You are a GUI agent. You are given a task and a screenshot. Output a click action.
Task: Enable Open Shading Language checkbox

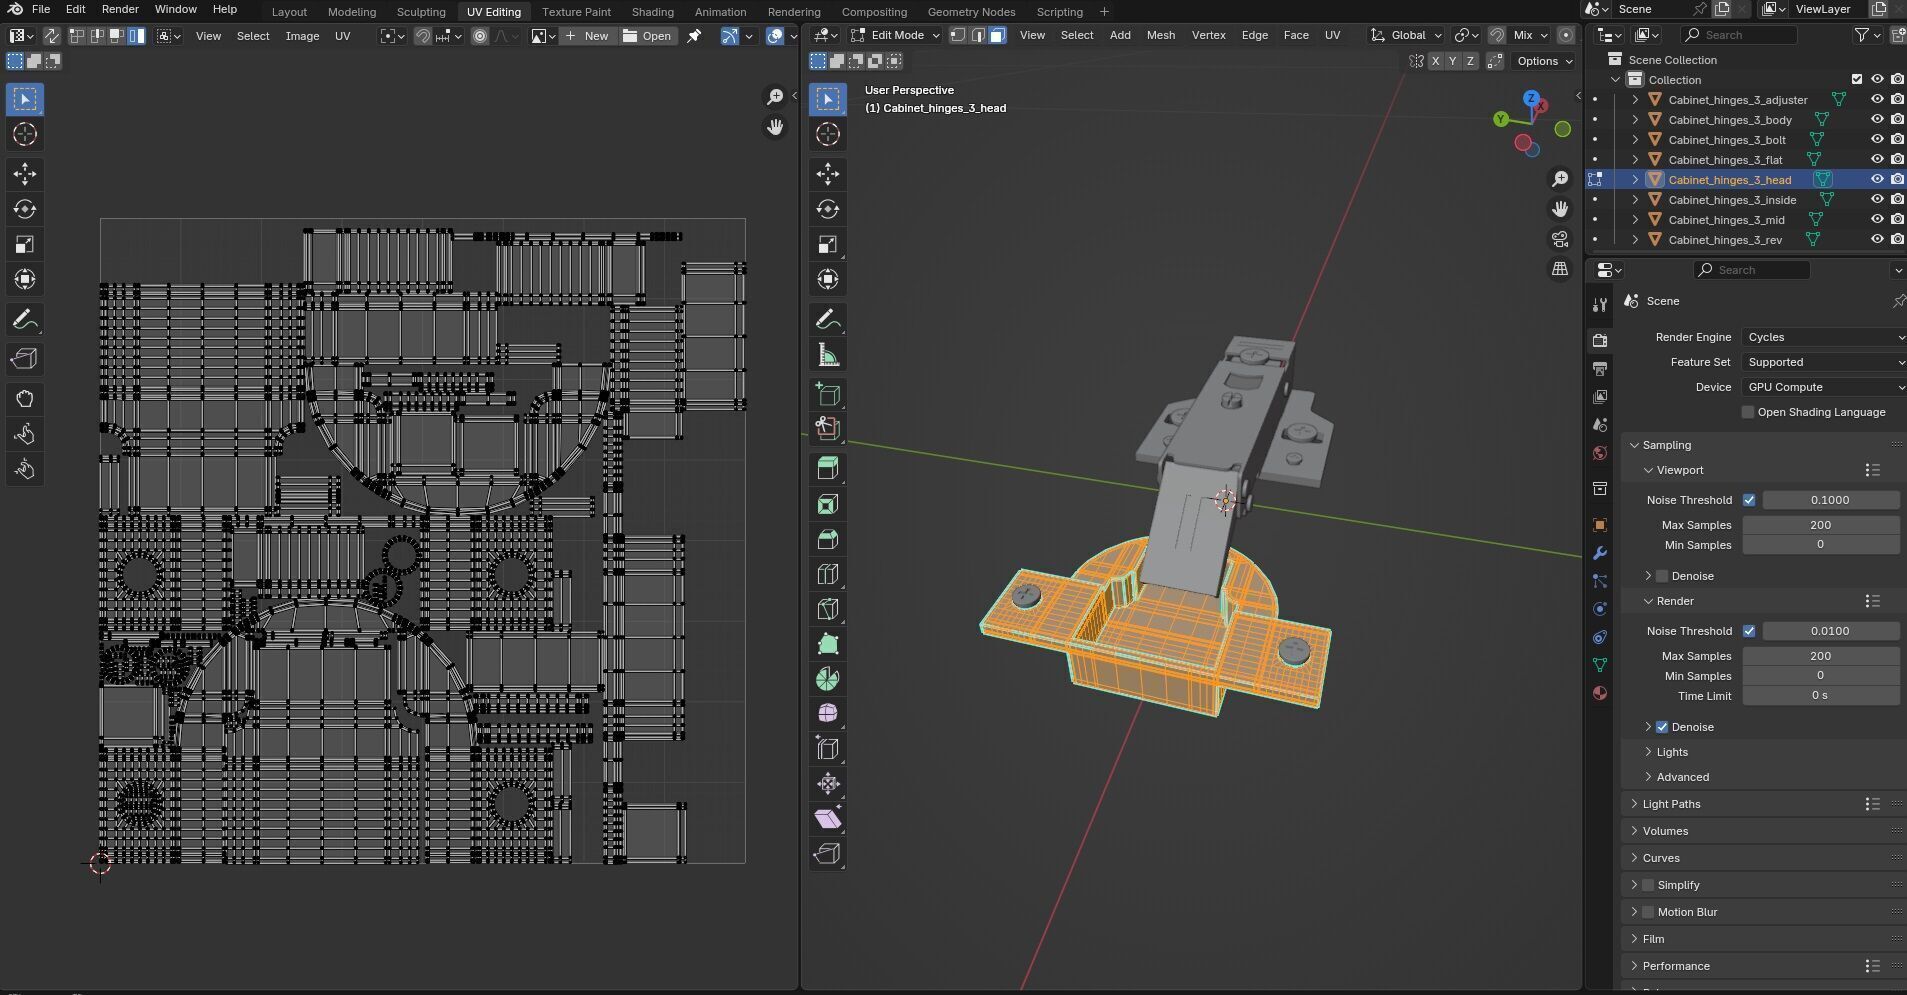pyautogui.click(x=1748, y=412)
